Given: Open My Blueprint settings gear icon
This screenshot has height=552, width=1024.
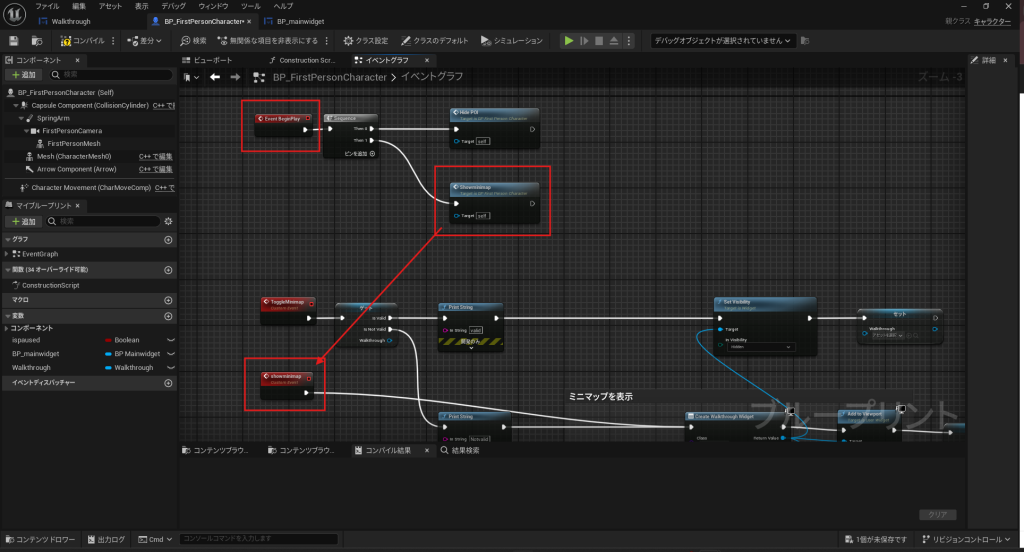Looking at the screenshot, I should (x=168, y=221).
